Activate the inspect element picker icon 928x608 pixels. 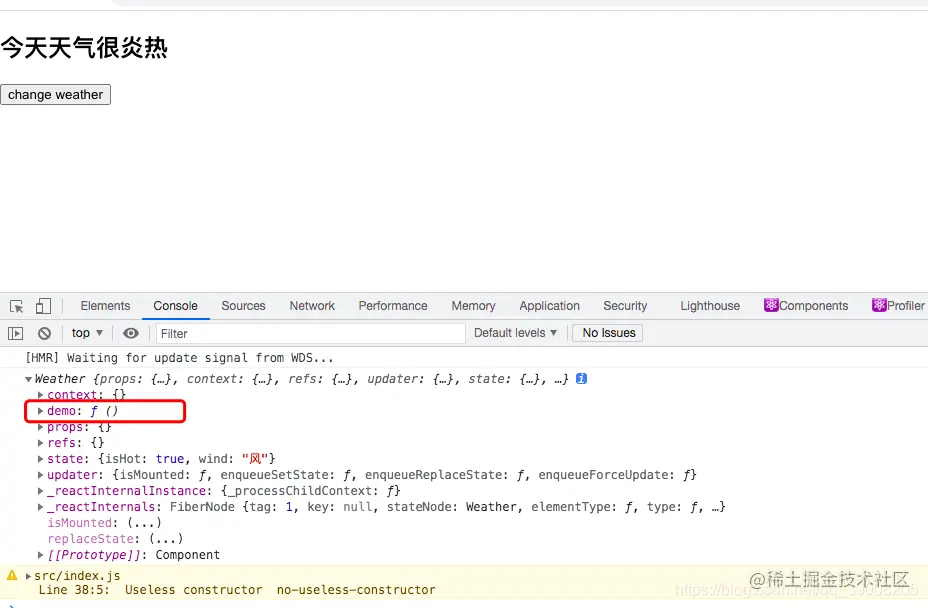click(x=17, y=306)
